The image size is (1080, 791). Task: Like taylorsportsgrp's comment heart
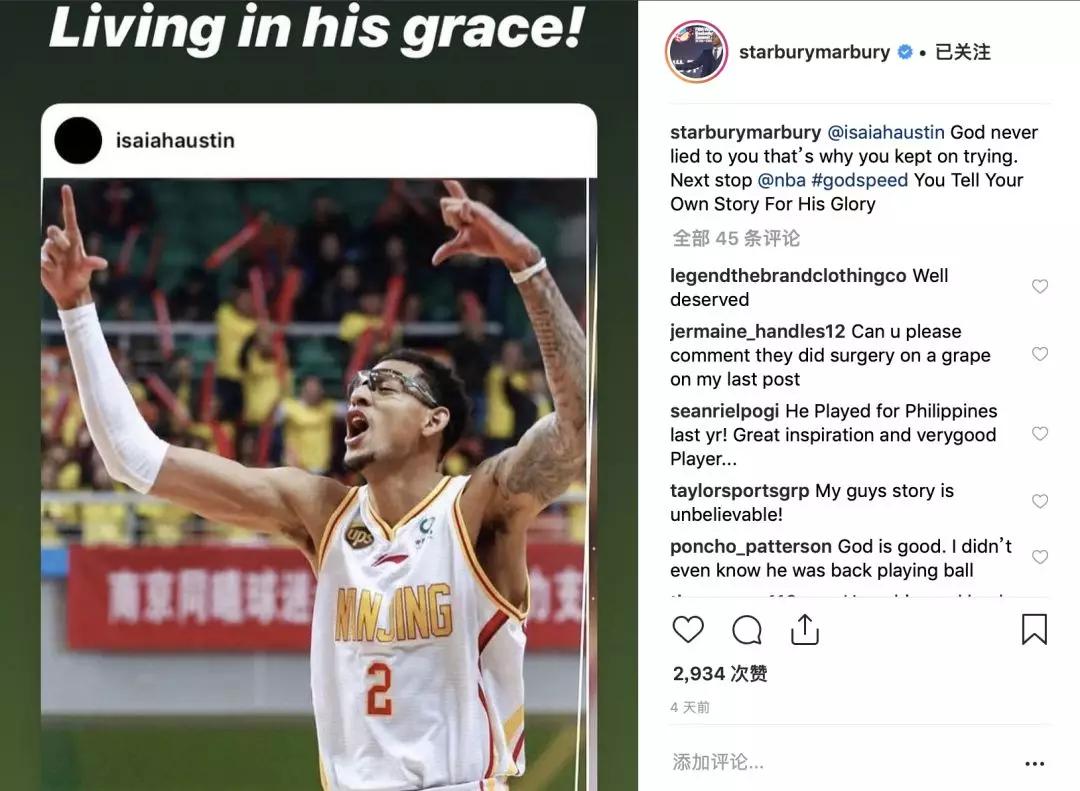coord(1039,501)
